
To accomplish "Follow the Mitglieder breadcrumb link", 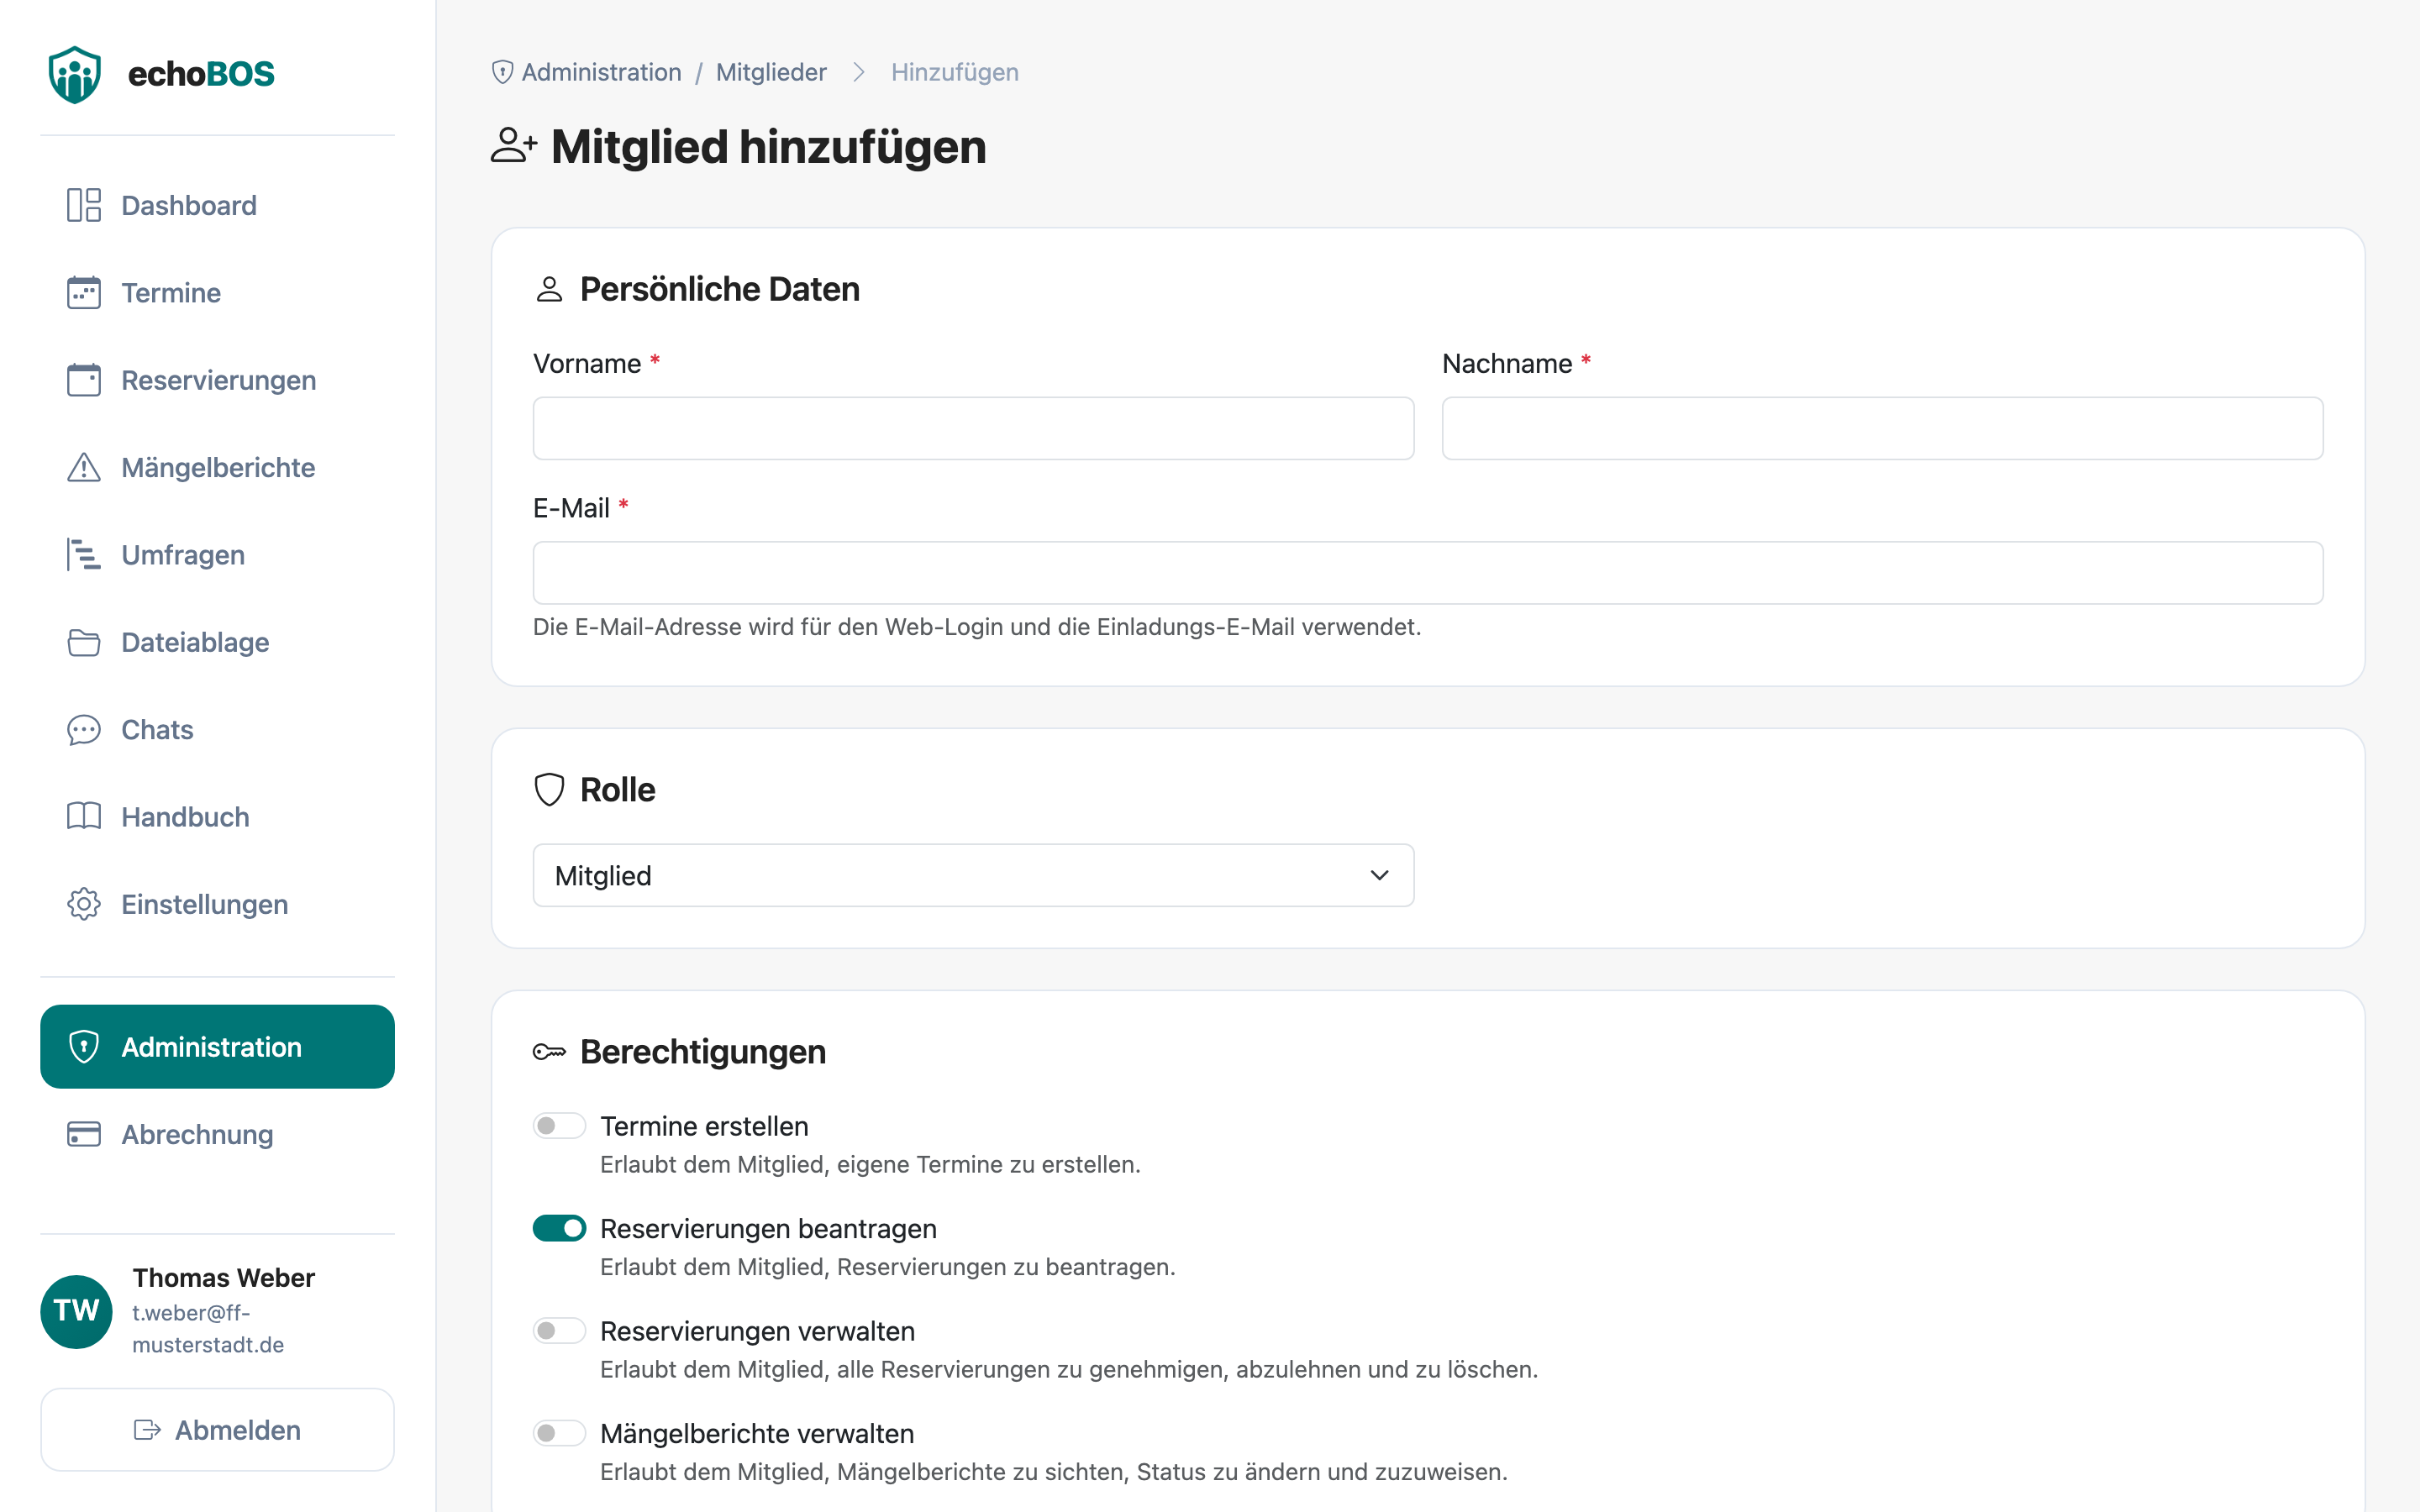I will (x=771, y=72).
